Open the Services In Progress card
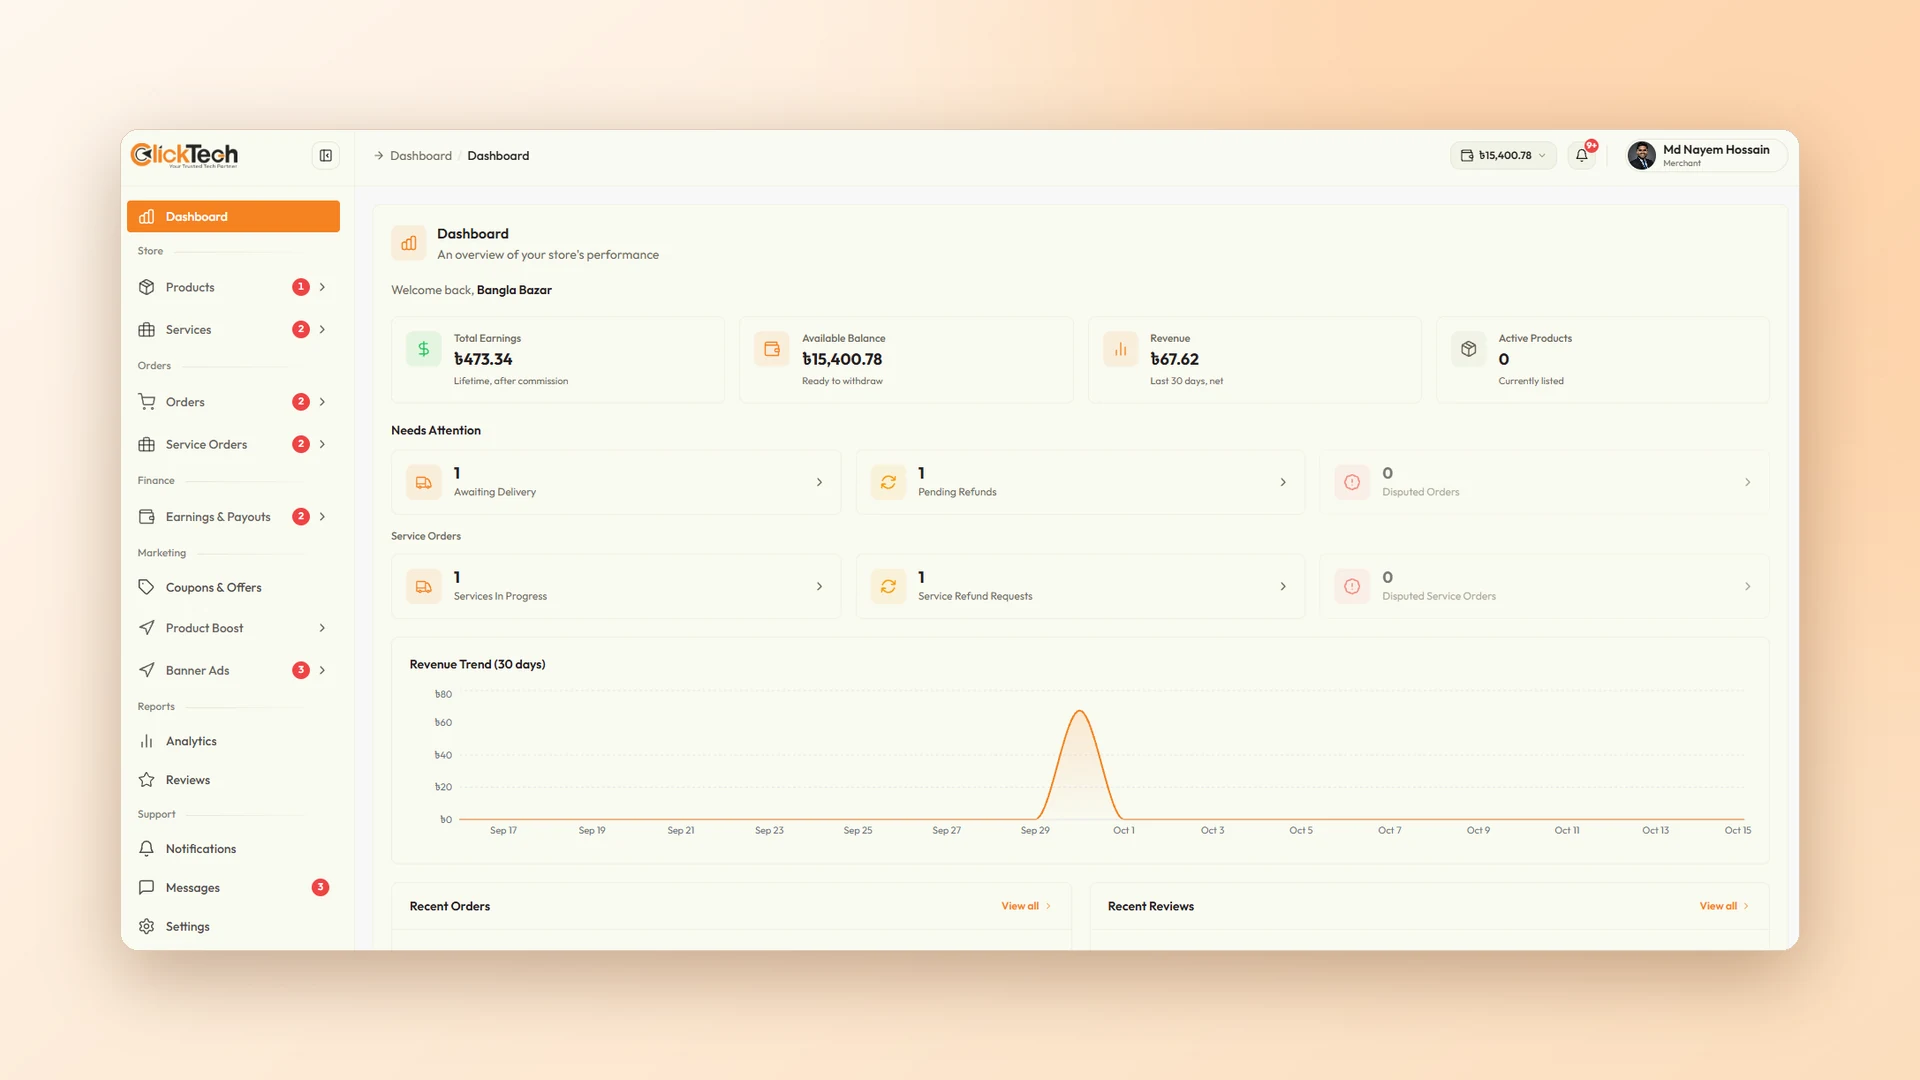The height and width of the screenshot is (1080, 1920). [x=616, y=586]
